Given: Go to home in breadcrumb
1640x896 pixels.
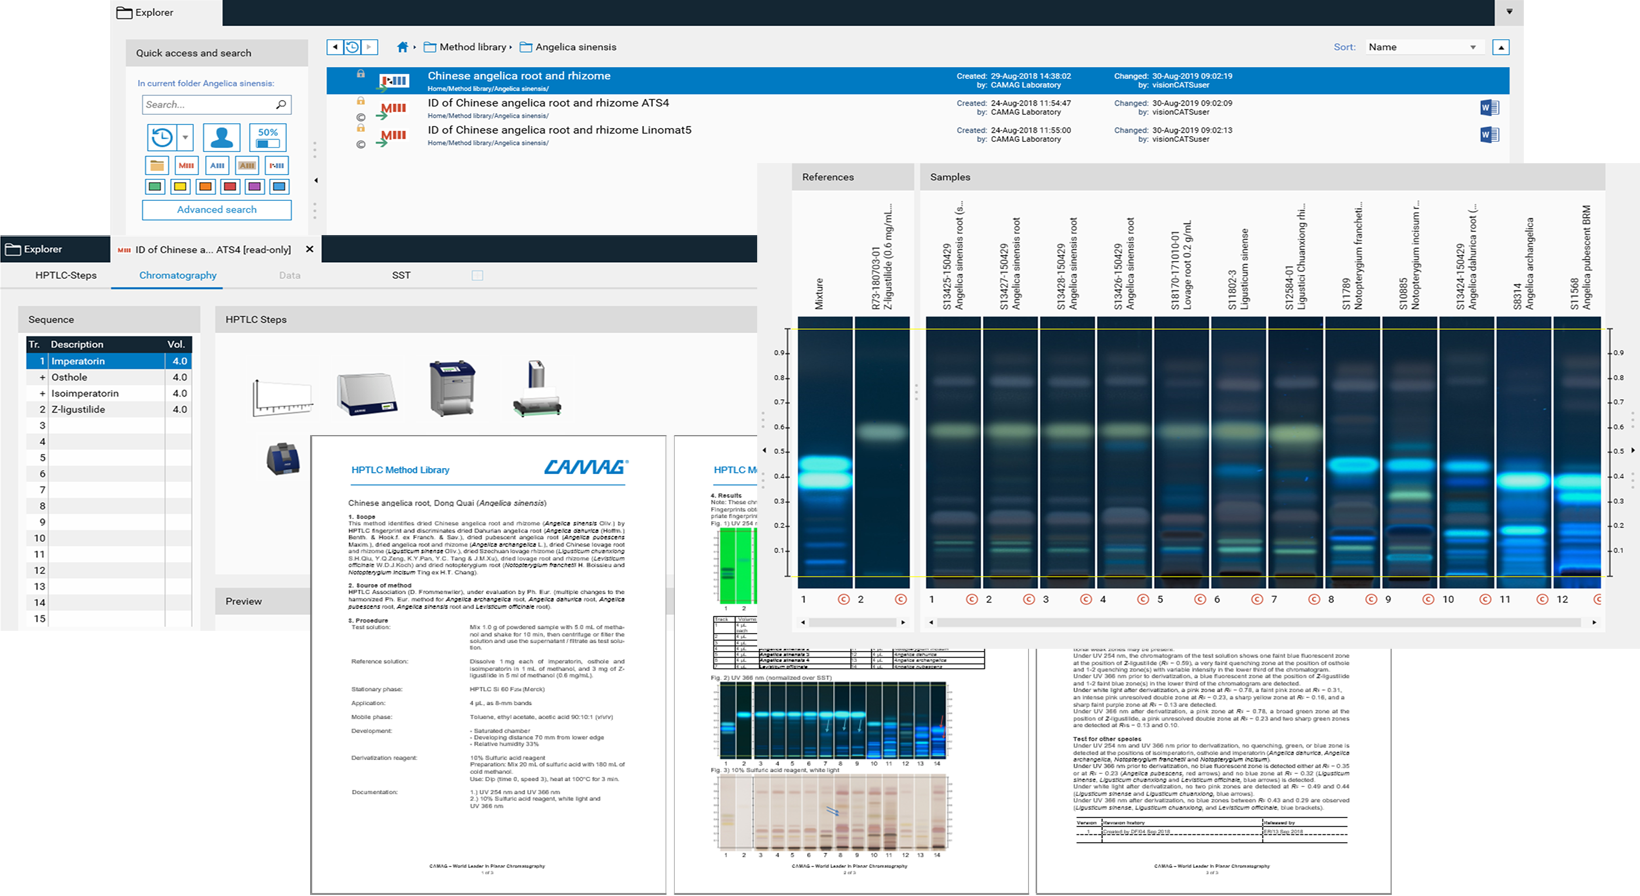Looking at the screenshot, I should [402, 47].
